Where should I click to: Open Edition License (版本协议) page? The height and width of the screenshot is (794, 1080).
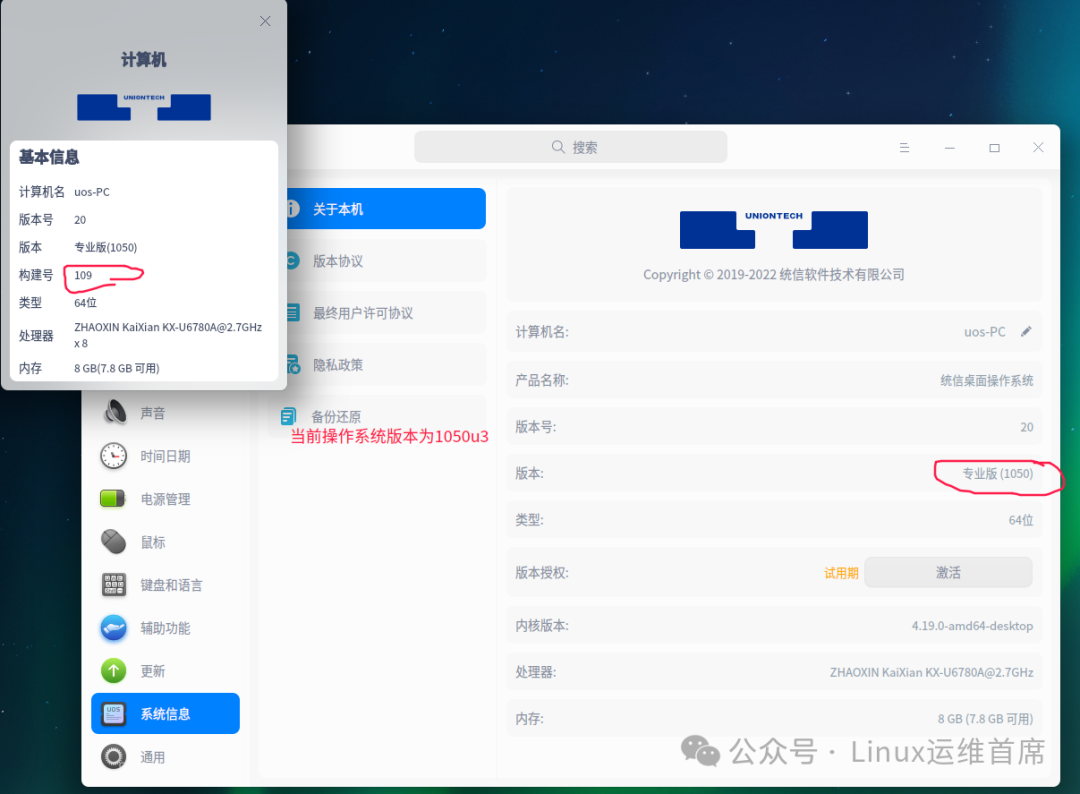[386, 261]
